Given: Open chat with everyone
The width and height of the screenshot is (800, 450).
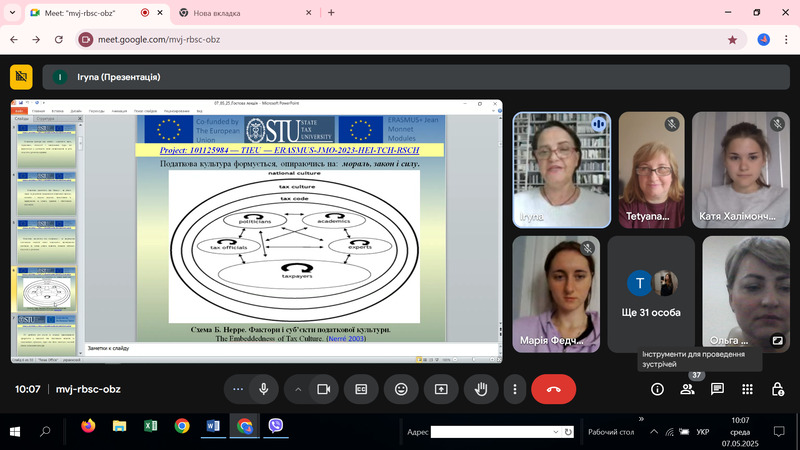Looking at the screenshot, I should (717, 389).
